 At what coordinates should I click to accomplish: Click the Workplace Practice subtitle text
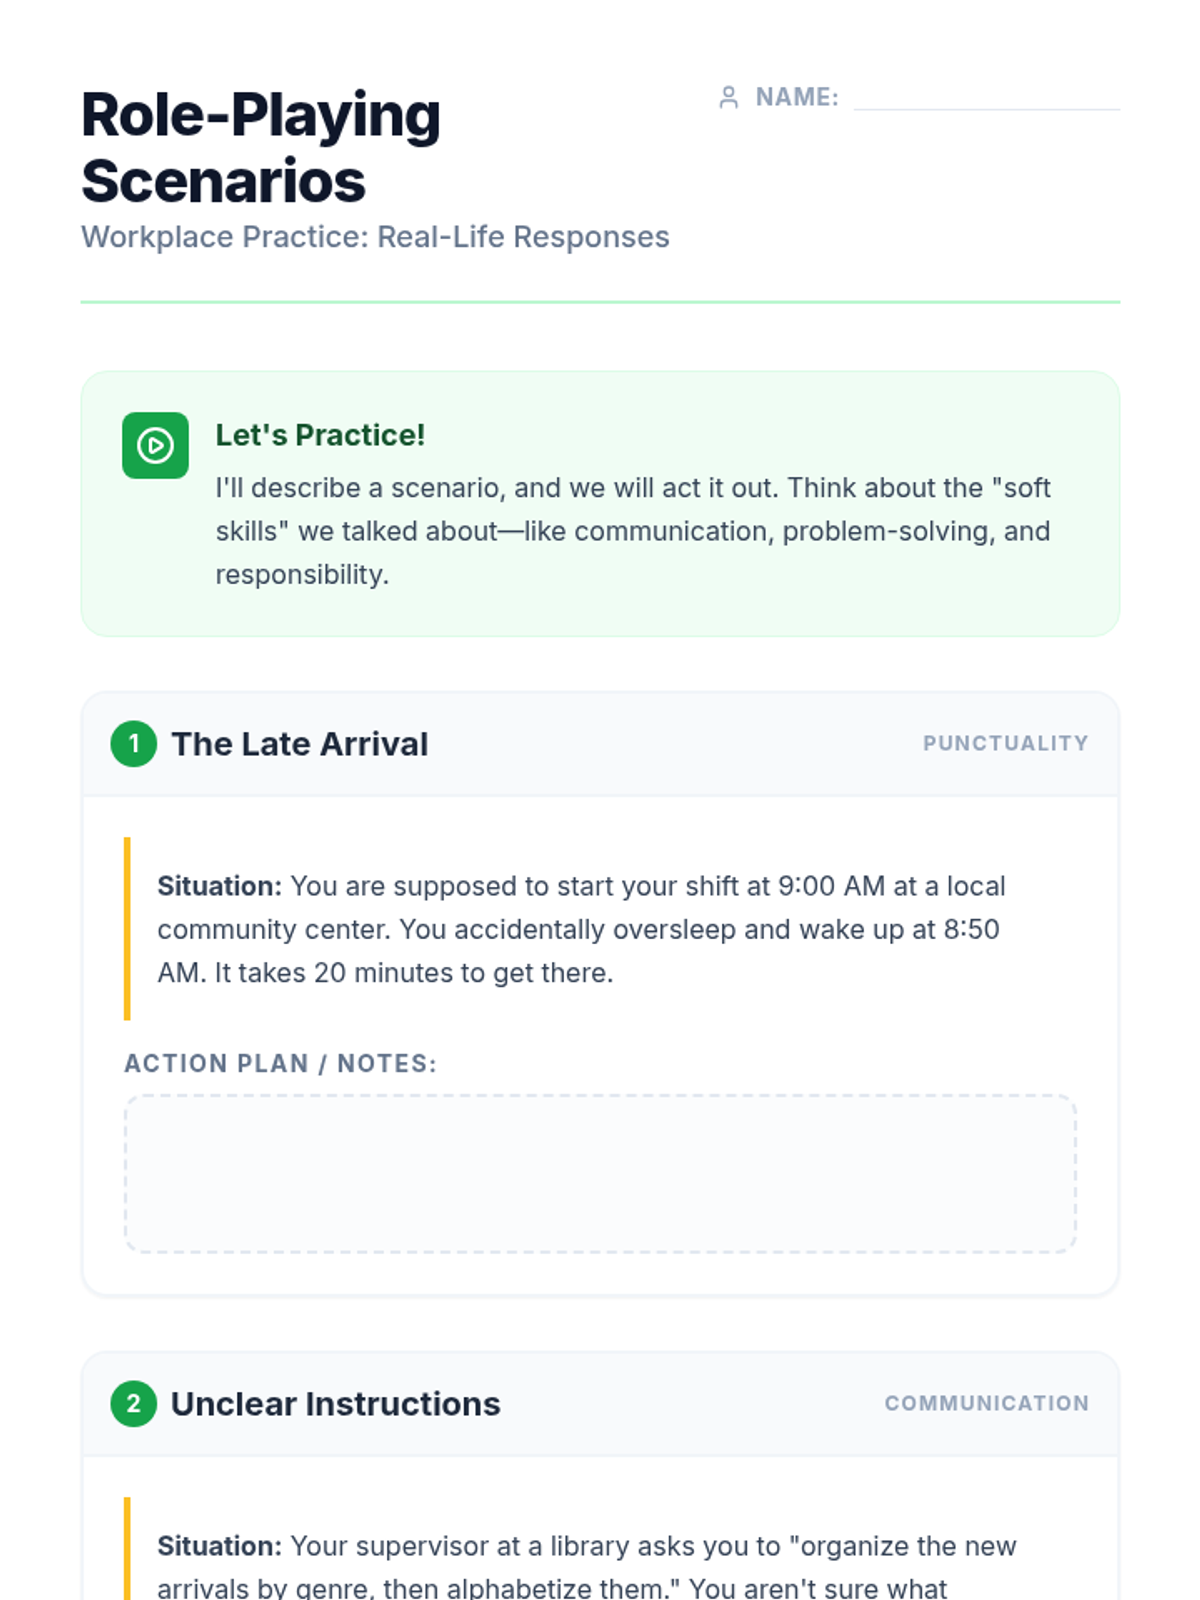[x=375, y=237]
